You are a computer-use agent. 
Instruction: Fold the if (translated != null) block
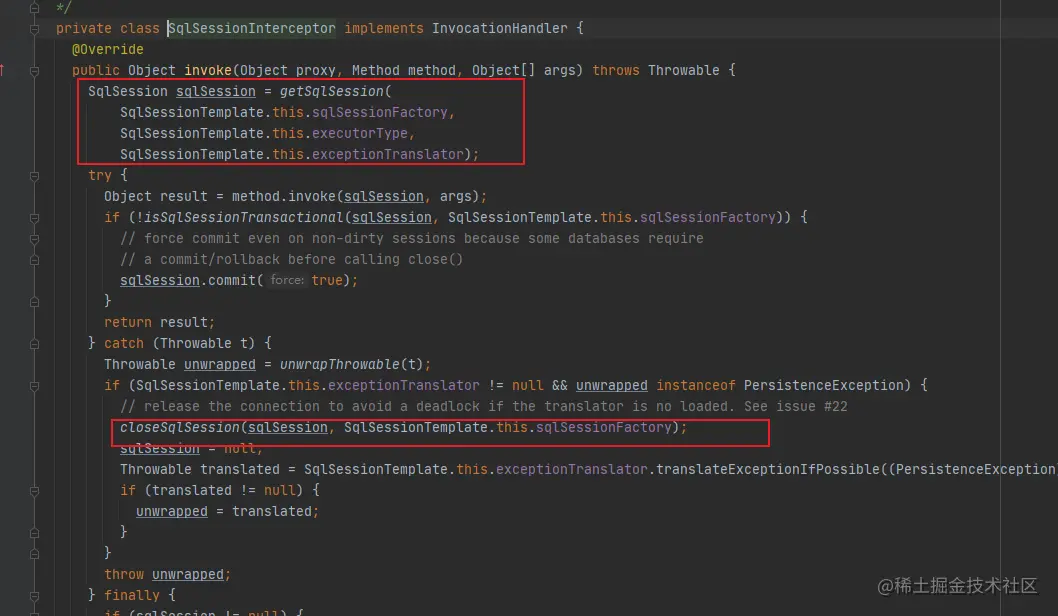(x=34, y=491)
